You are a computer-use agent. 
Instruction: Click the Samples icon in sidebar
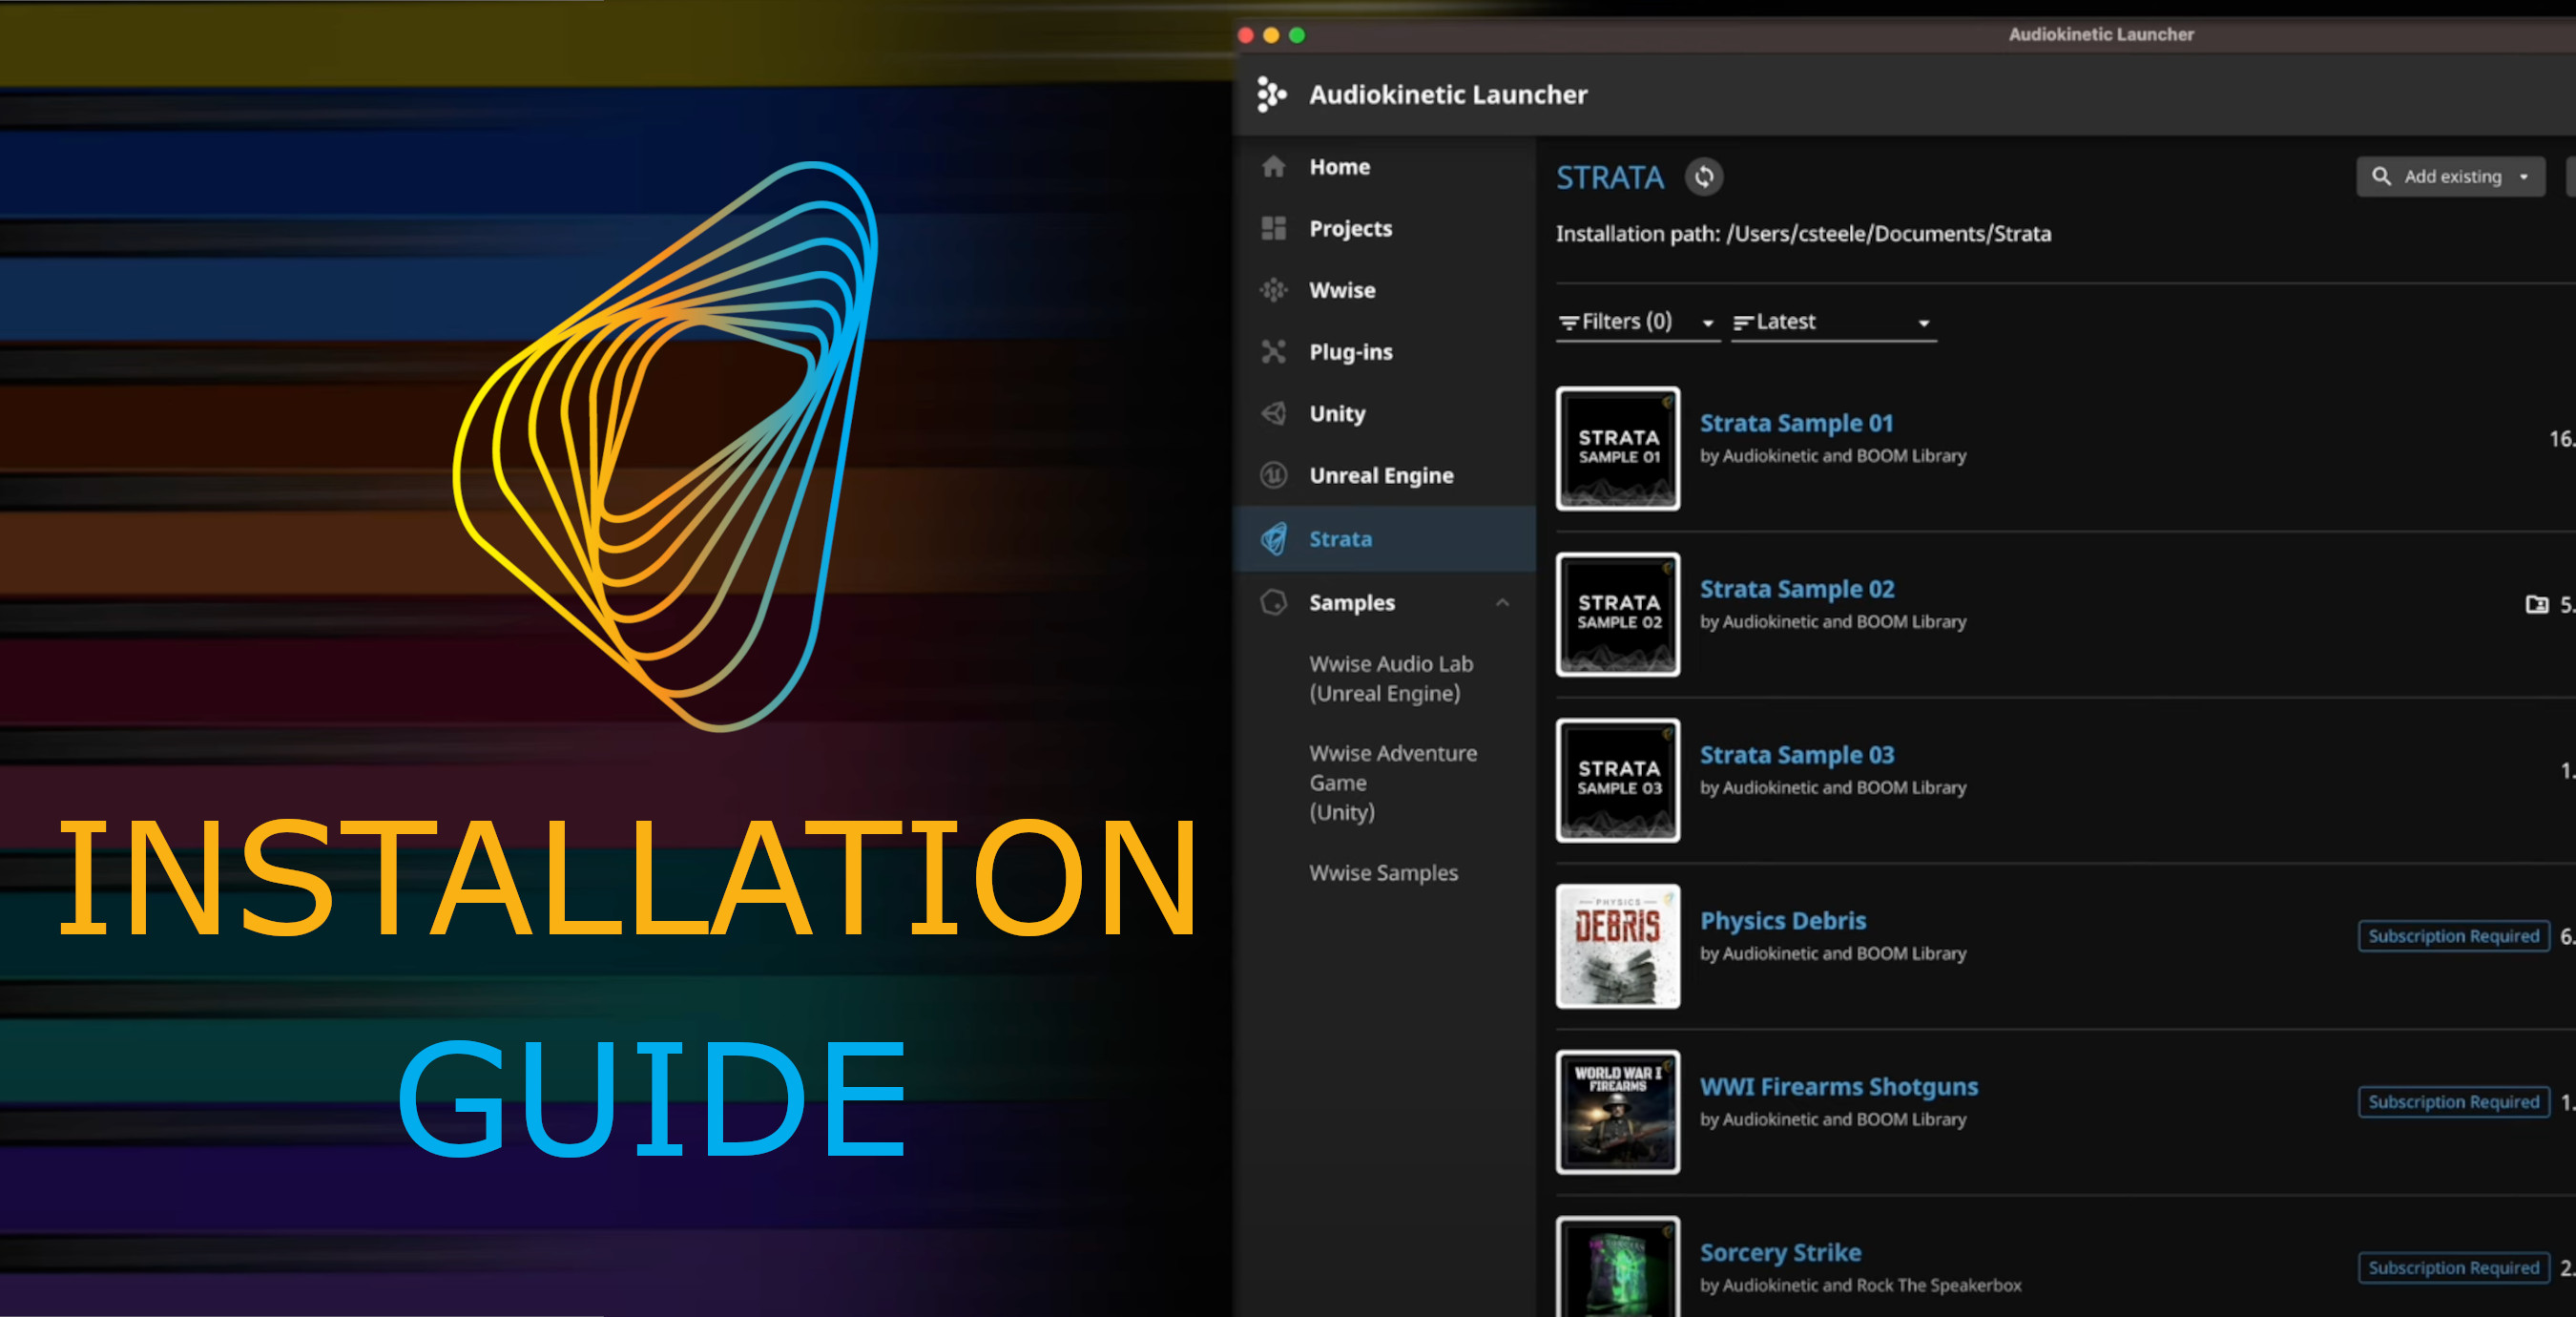(1273, 602)
